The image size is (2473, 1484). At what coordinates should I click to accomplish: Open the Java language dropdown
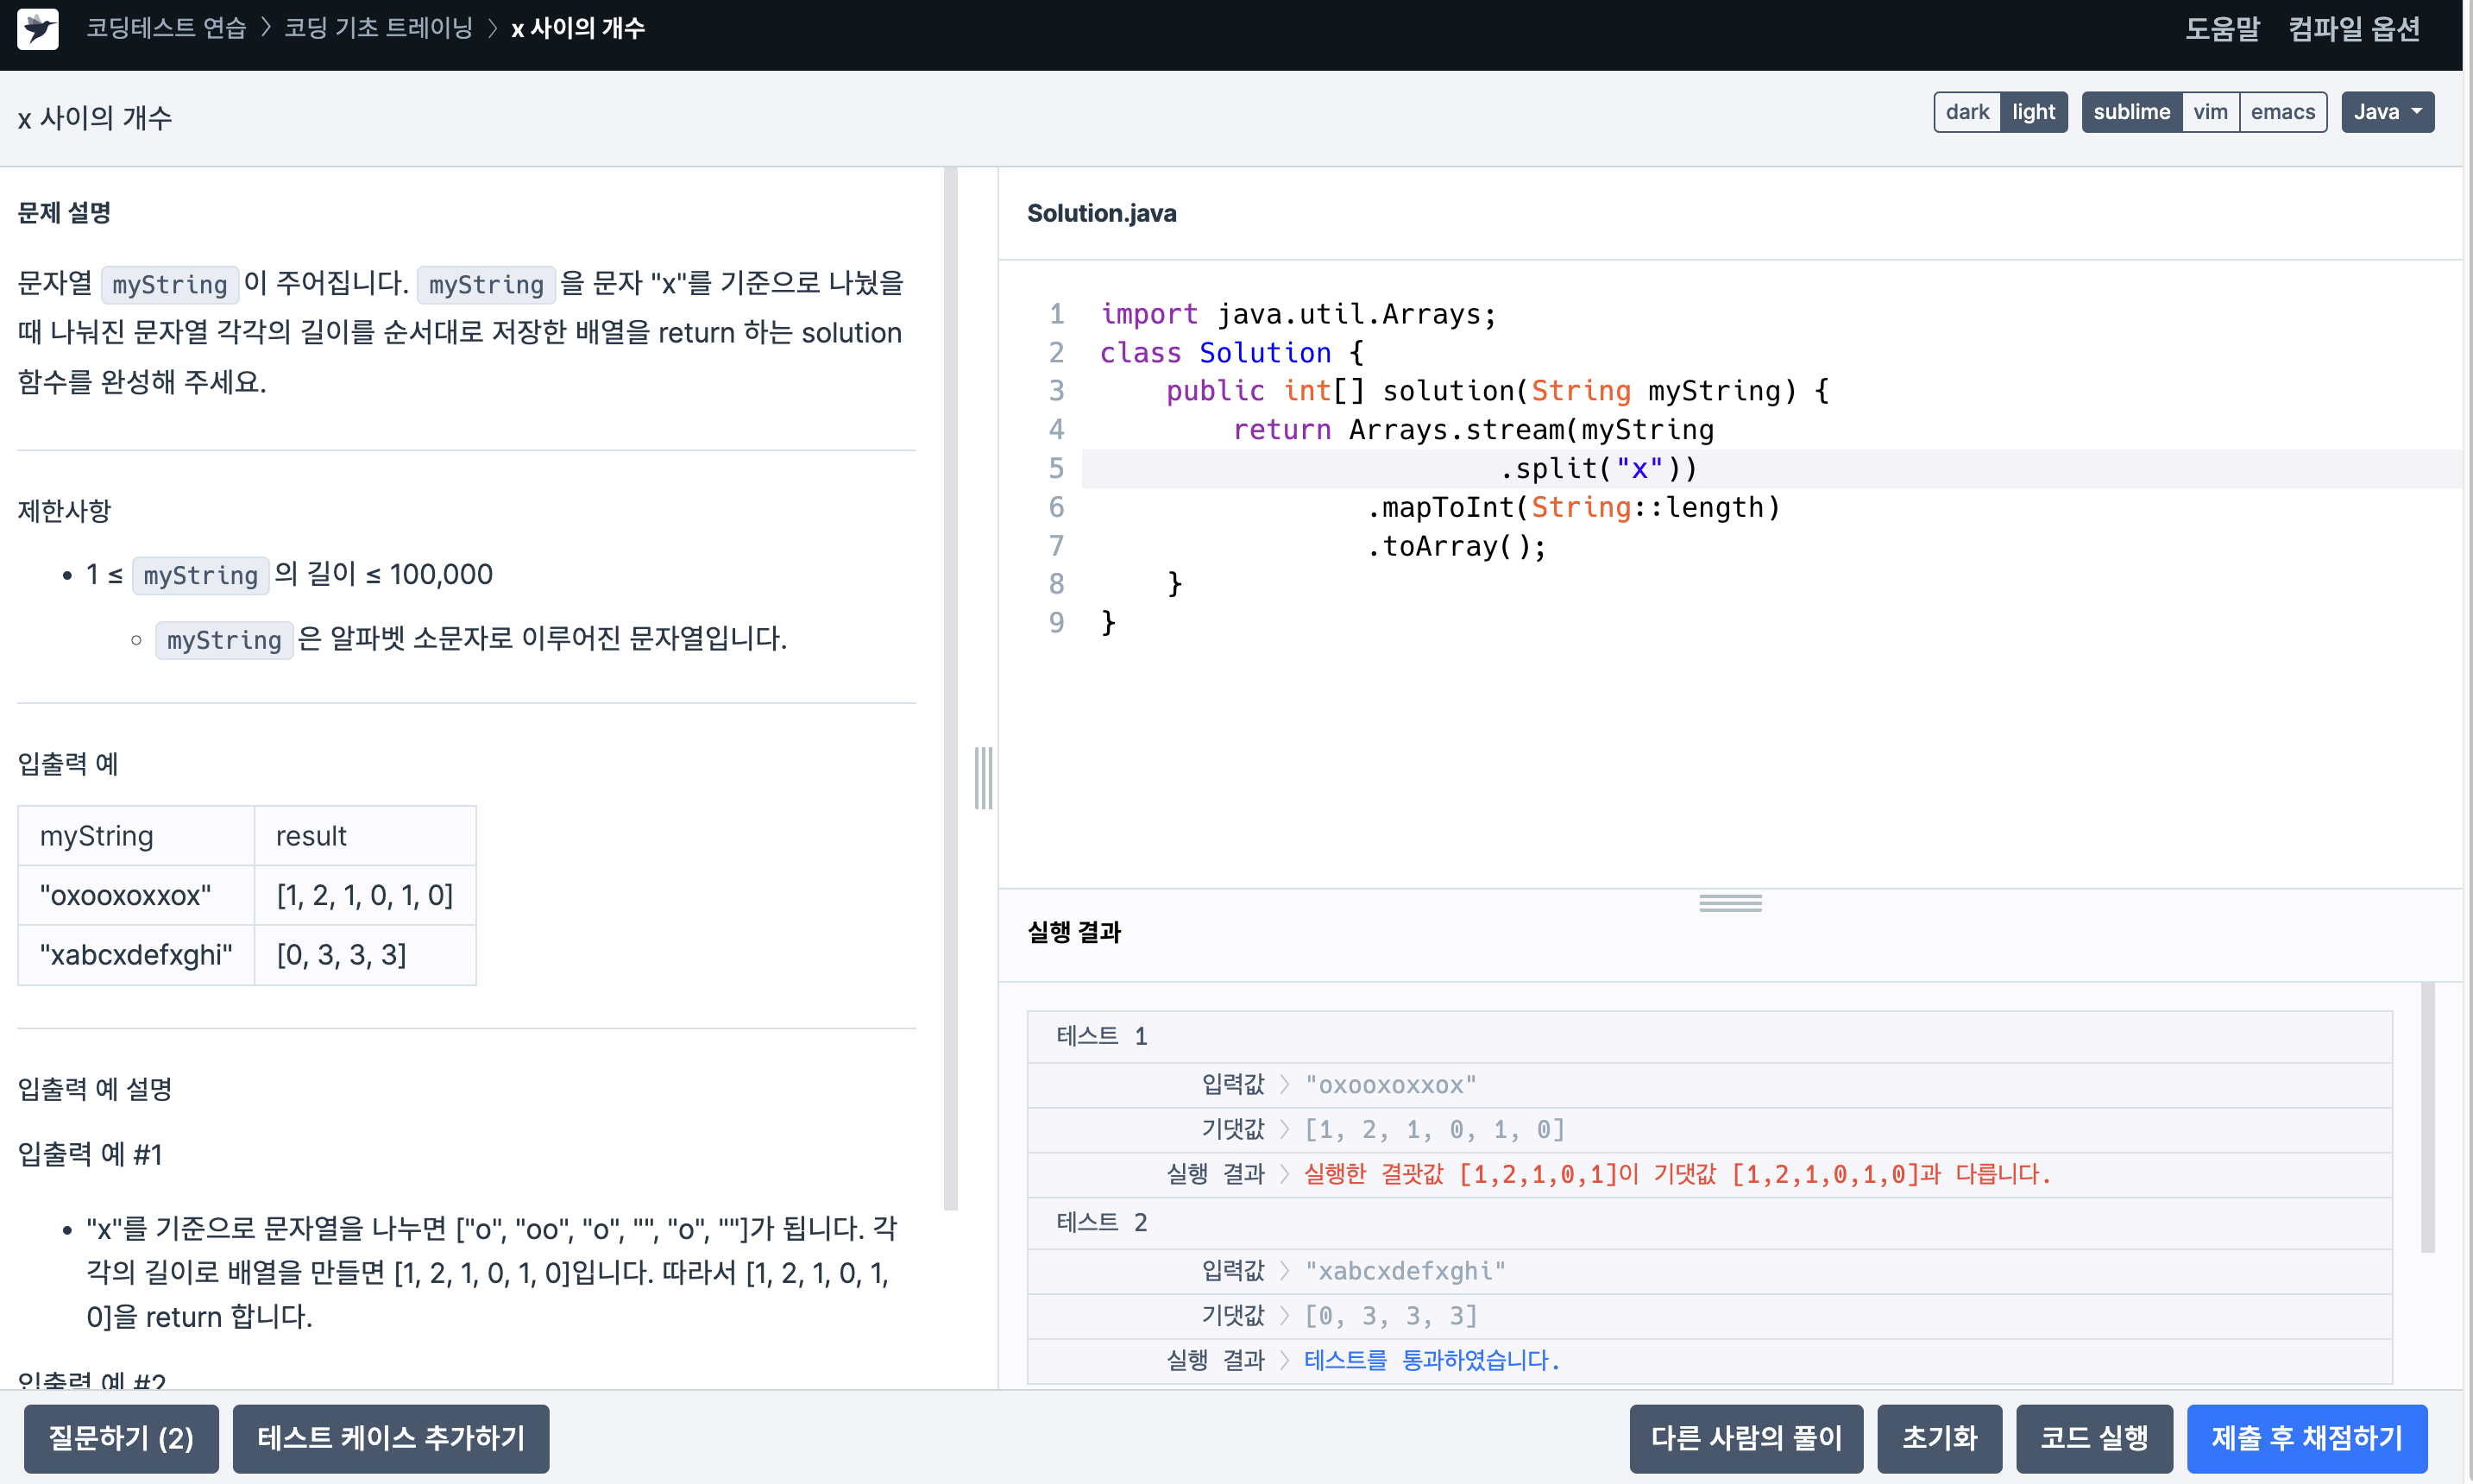tap(2387, 112)
